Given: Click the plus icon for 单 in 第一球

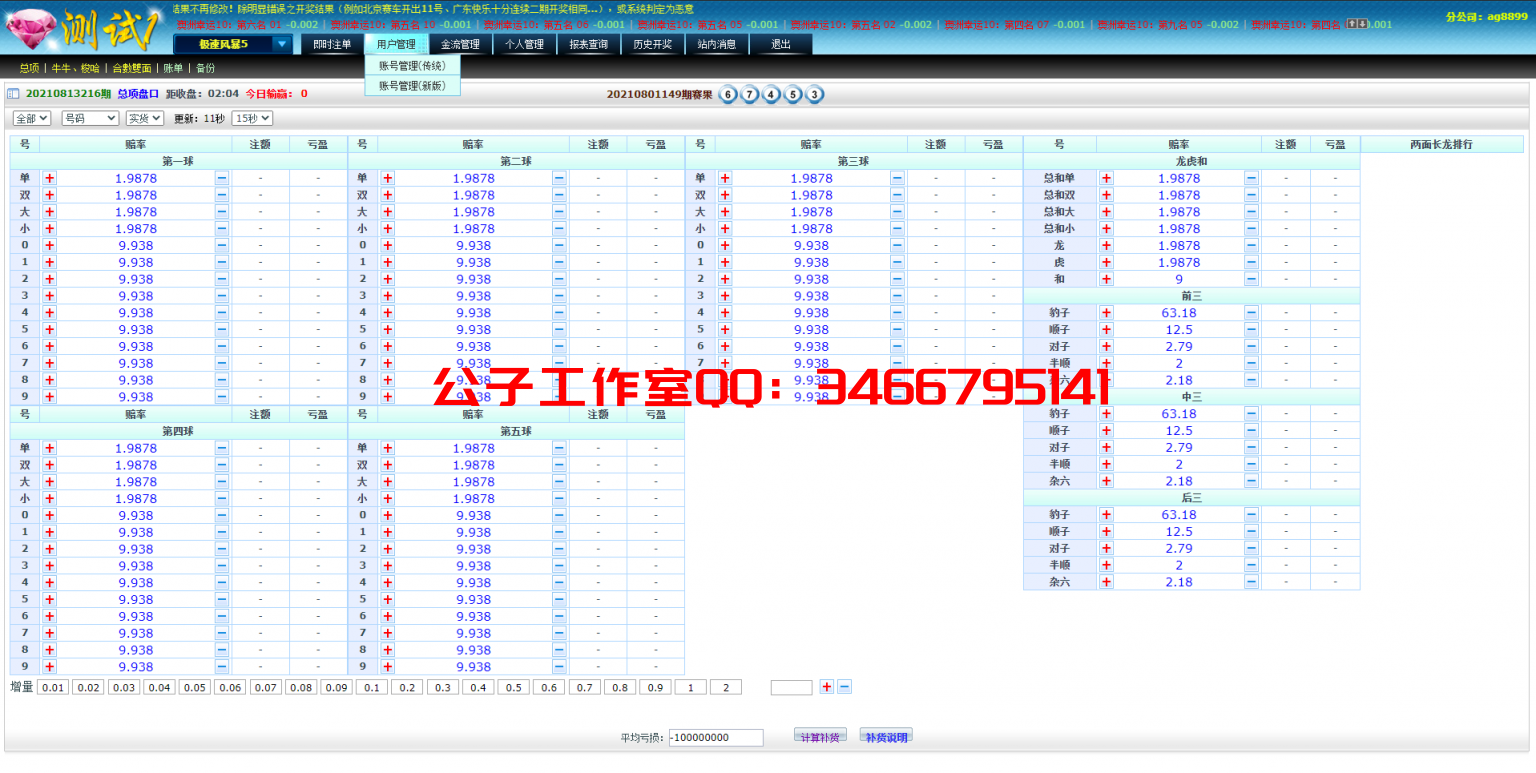Looking at the screenshot, I should pos(49,178).
